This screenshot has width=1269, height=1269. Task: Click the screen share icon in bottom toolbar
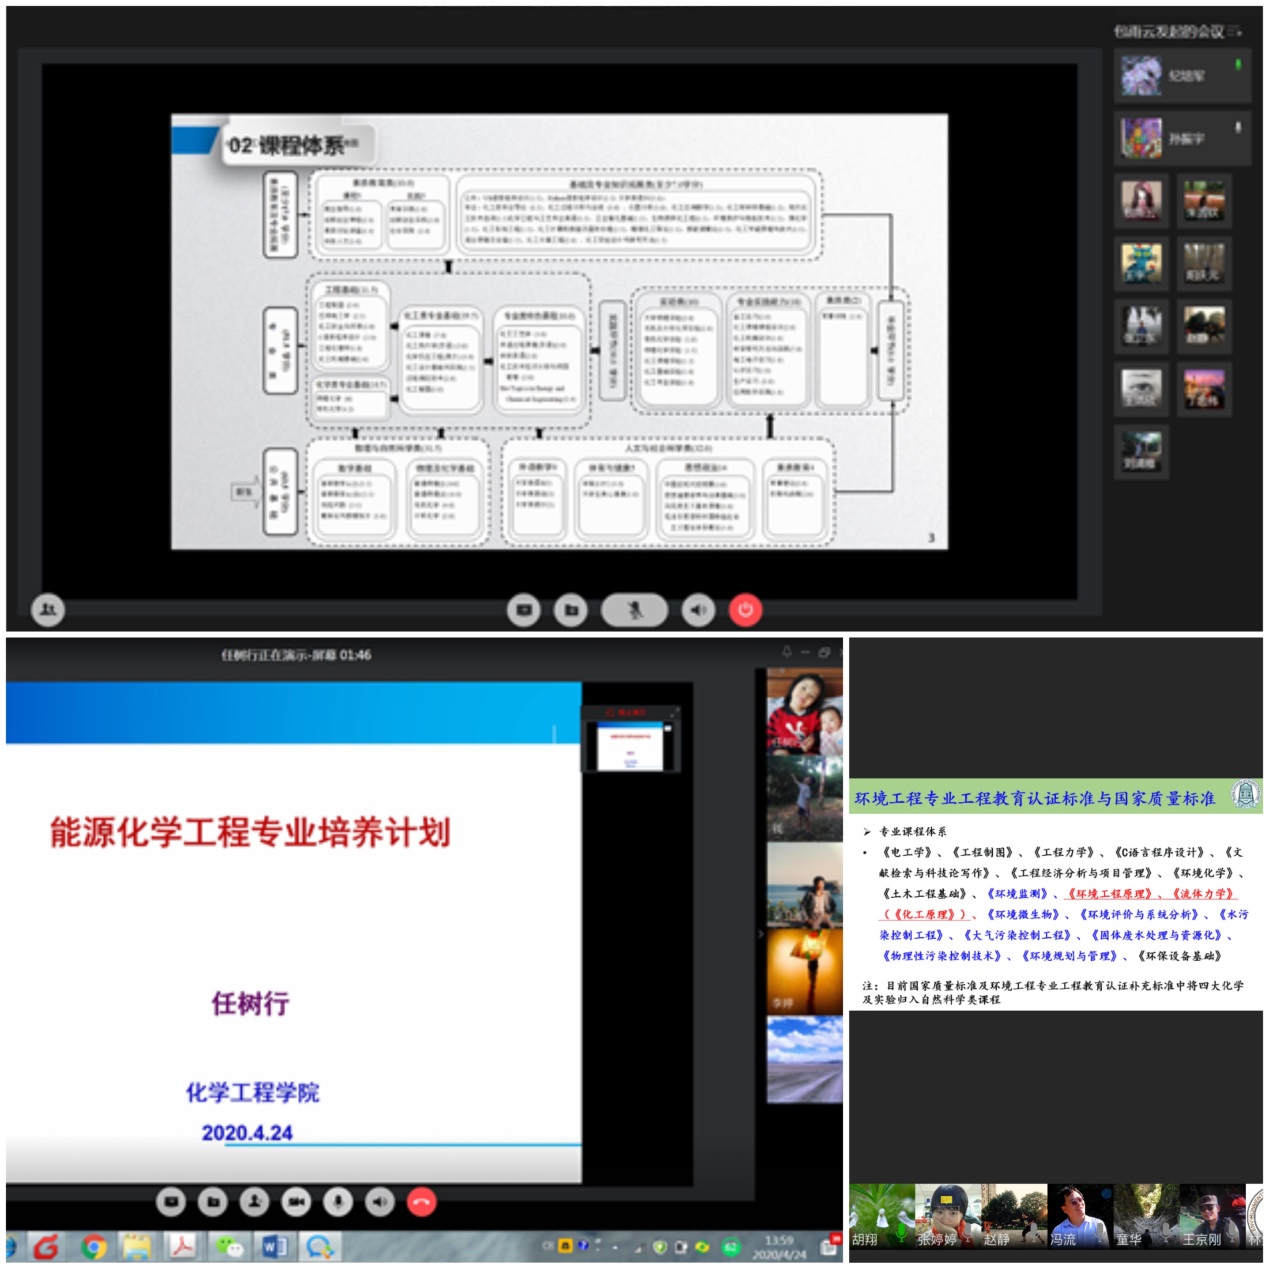tap(171, 1202)
